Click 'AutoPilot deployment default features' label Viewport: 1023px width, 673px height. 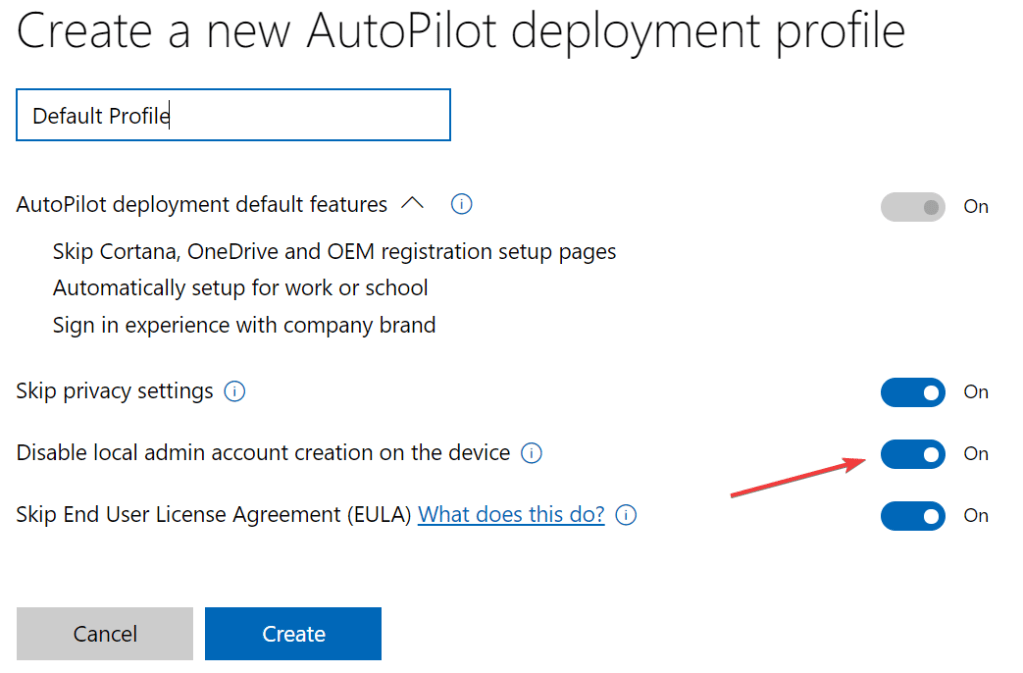202,205
